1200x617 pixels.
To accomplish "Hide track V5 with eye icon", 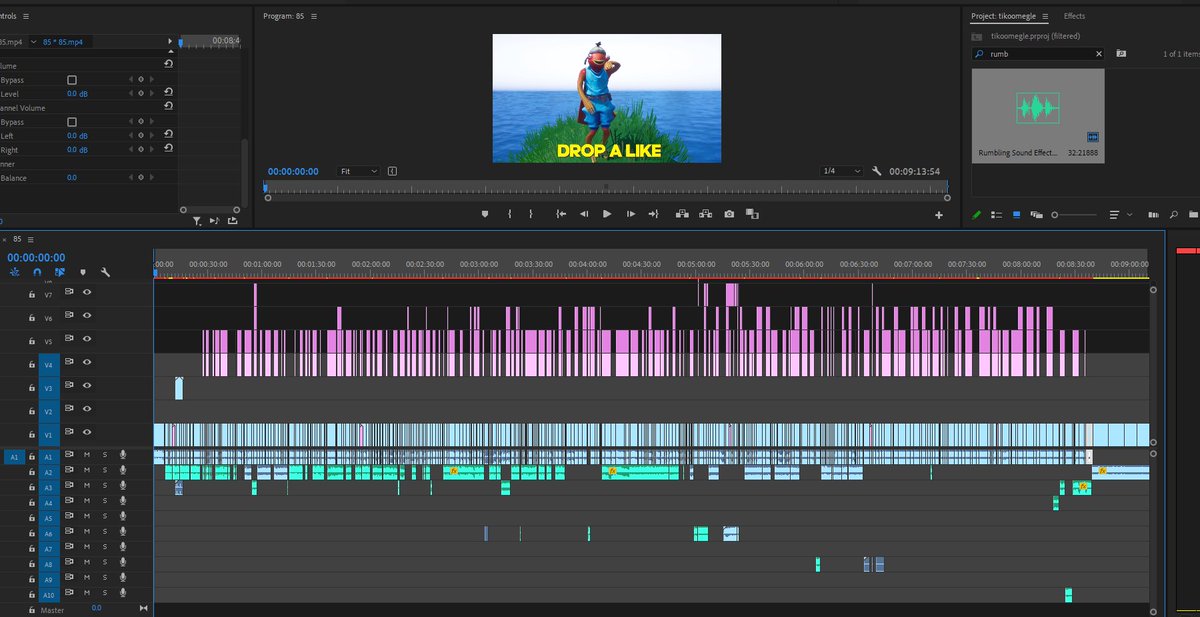I will coord(87,340).
